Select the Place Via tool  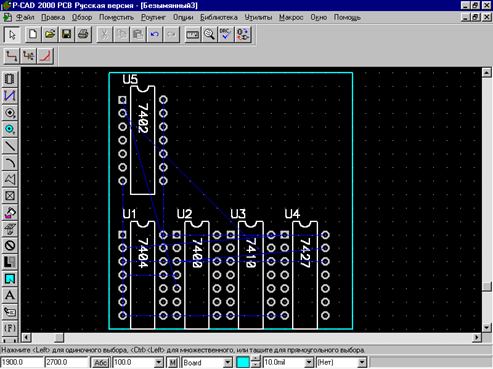pos(10,129)
